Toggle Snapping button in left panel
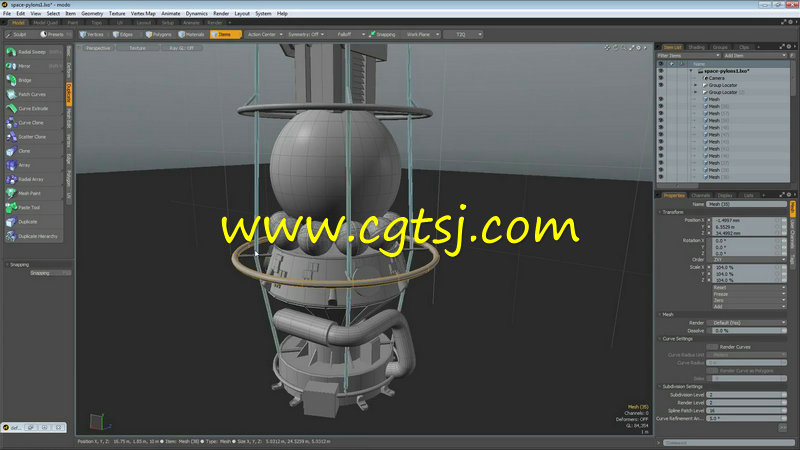Viewport: 800px width, 450px height. (49, 273)
